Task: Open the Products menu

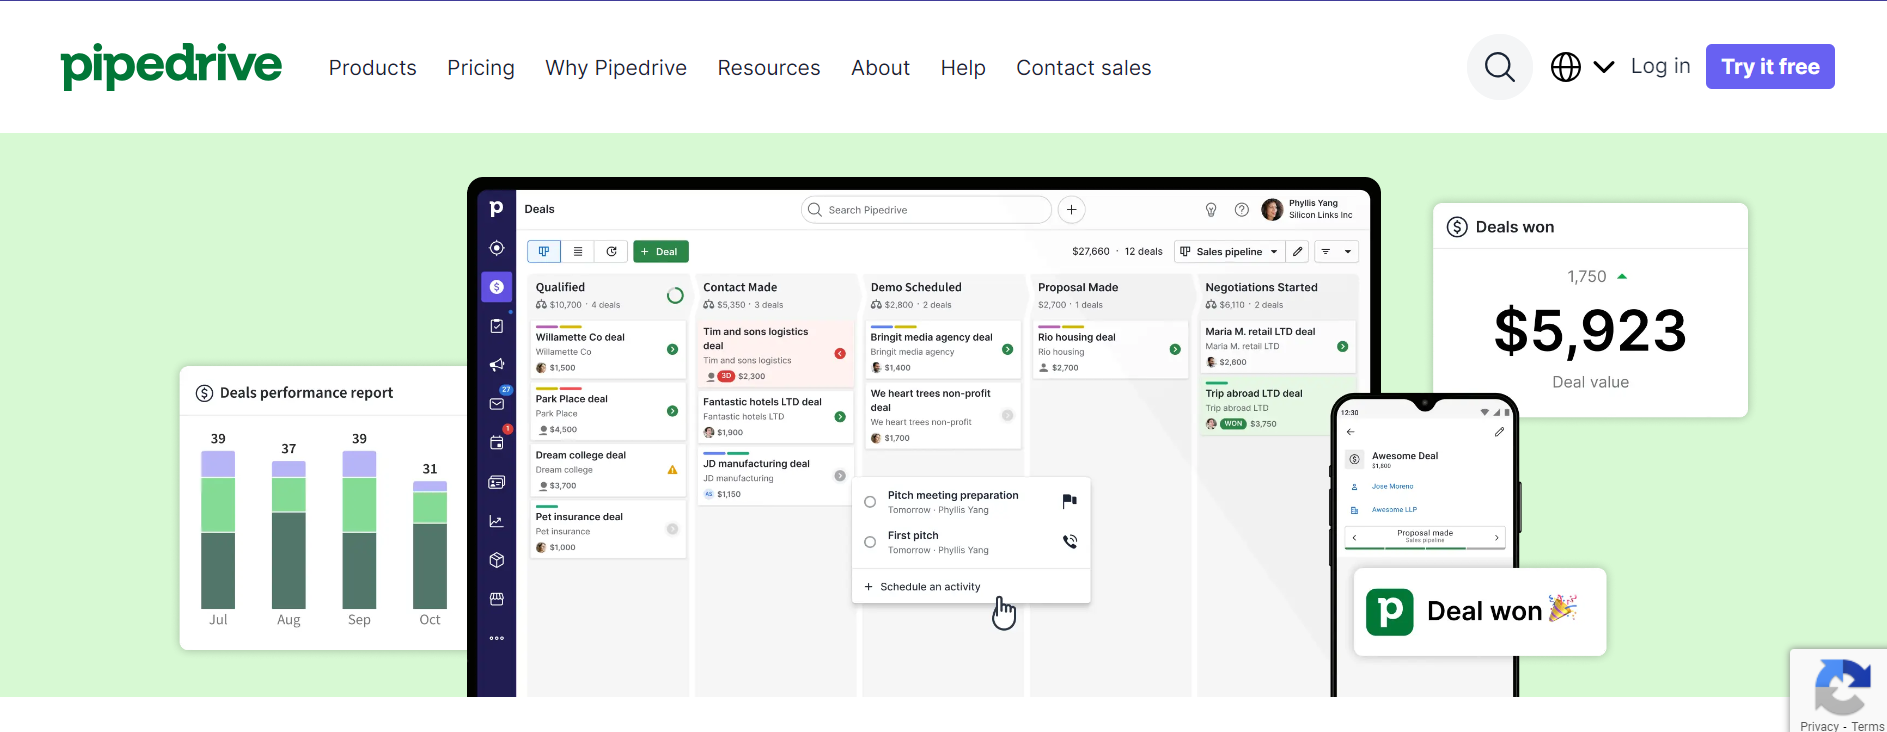Action: coord(372,68)
